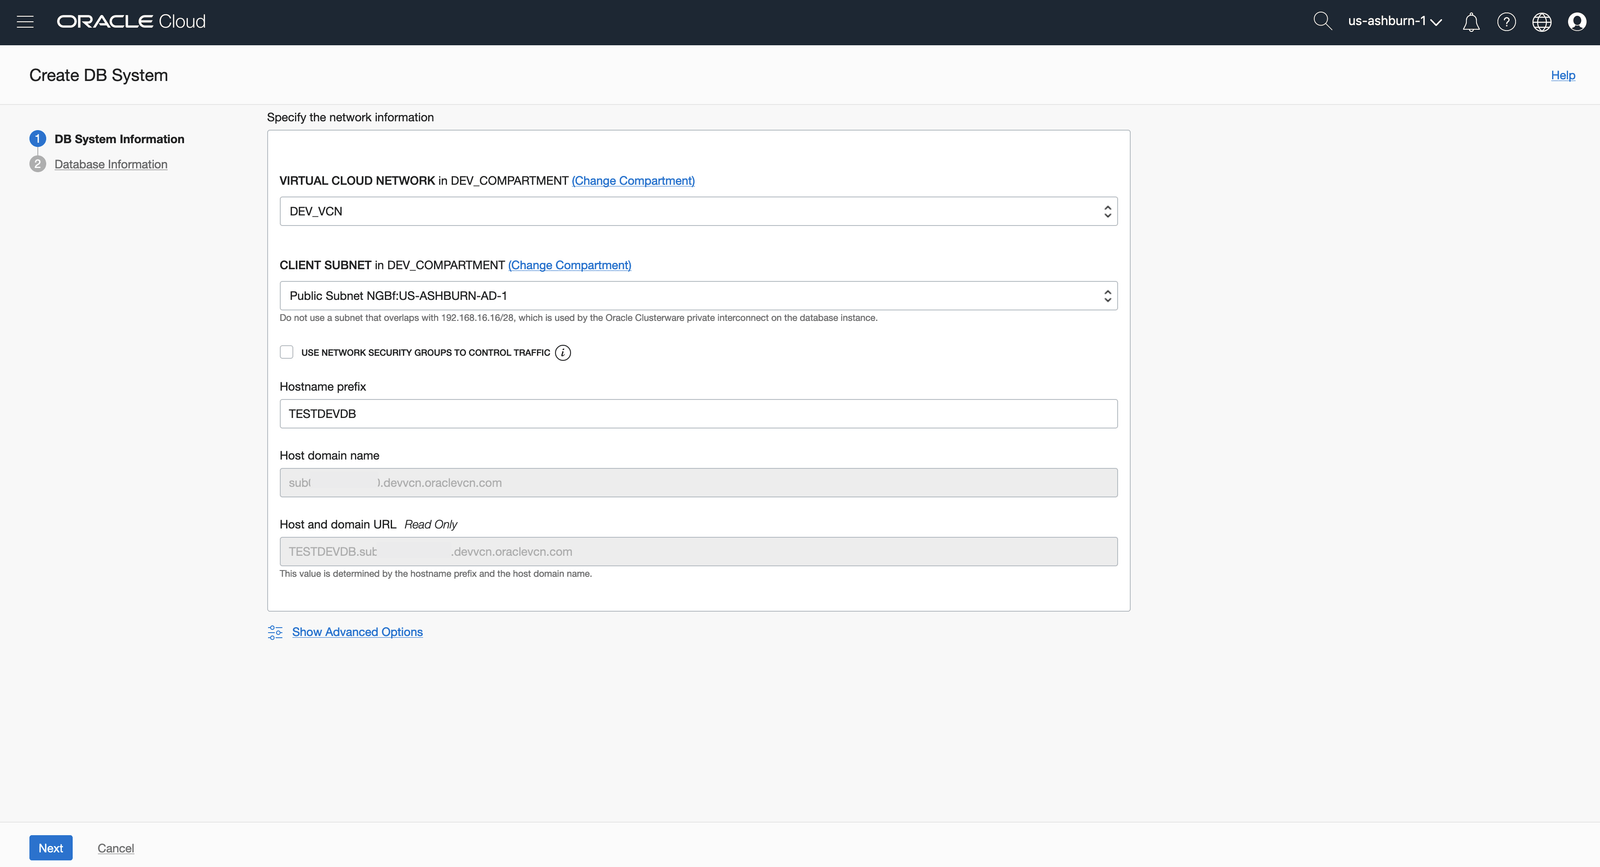The height and width of the screenshot is (867, 1600).
Task: Click the search magnifier icon
Action: click(1322, 21)
